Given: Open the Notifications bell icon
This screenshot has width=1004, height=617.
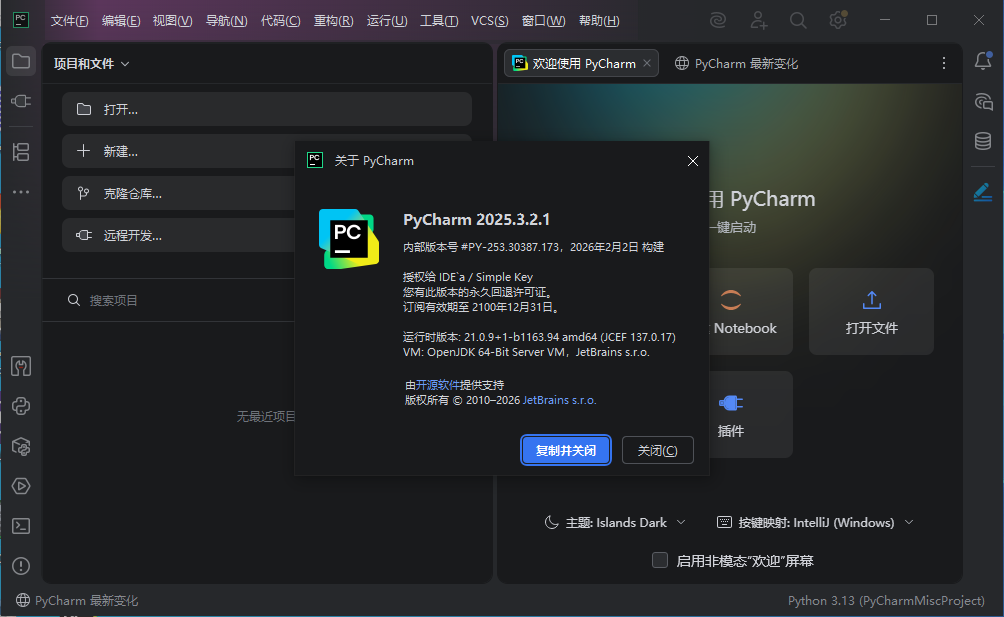Looking at the screenshot, I should 983,62.
